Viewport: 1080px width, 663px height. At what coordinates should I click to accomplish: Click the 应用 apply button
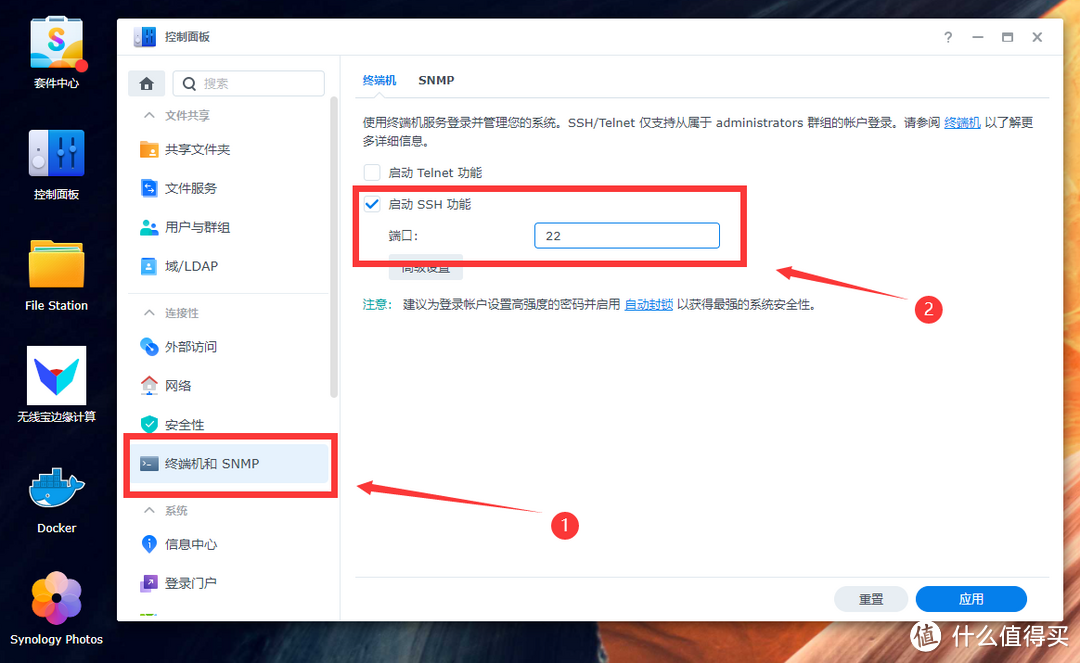pos(971,599)
